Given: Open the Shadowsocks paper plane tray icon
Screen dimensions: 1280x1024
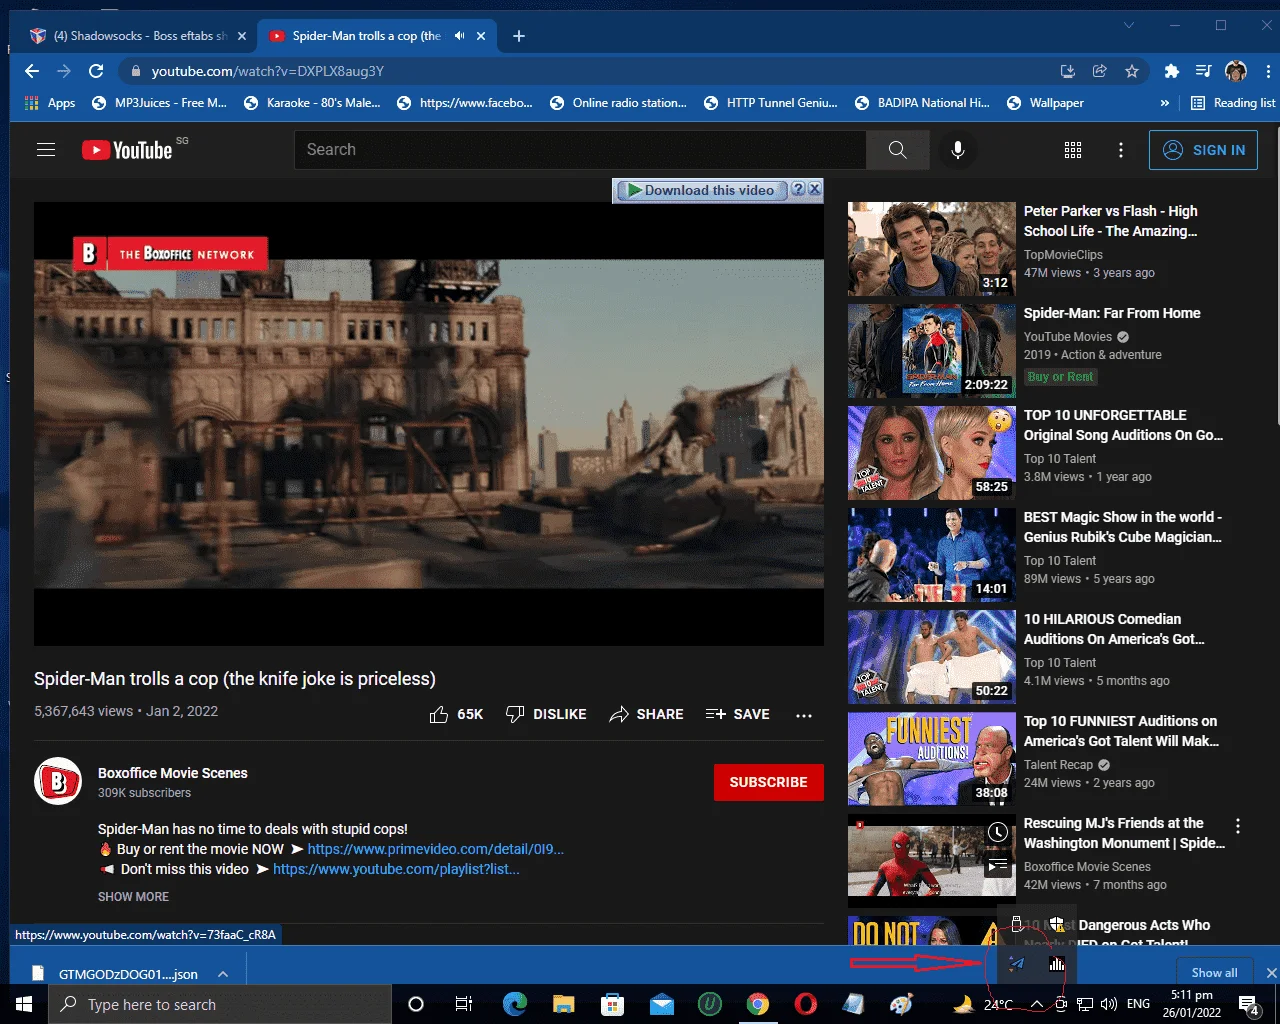Looking at the screenshot, I should [x=1017, y=964].
